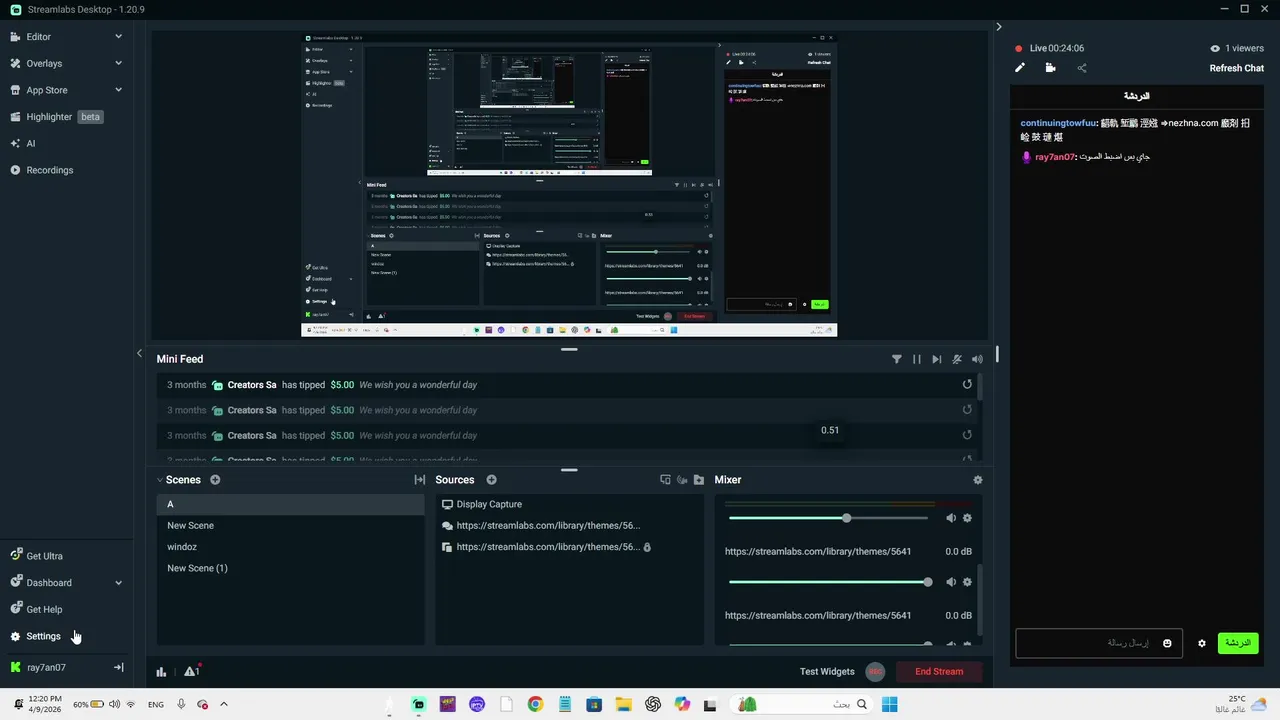Add a new source with the plus icon
This screenshot has height=720, width=1280.
pos(491,480)
